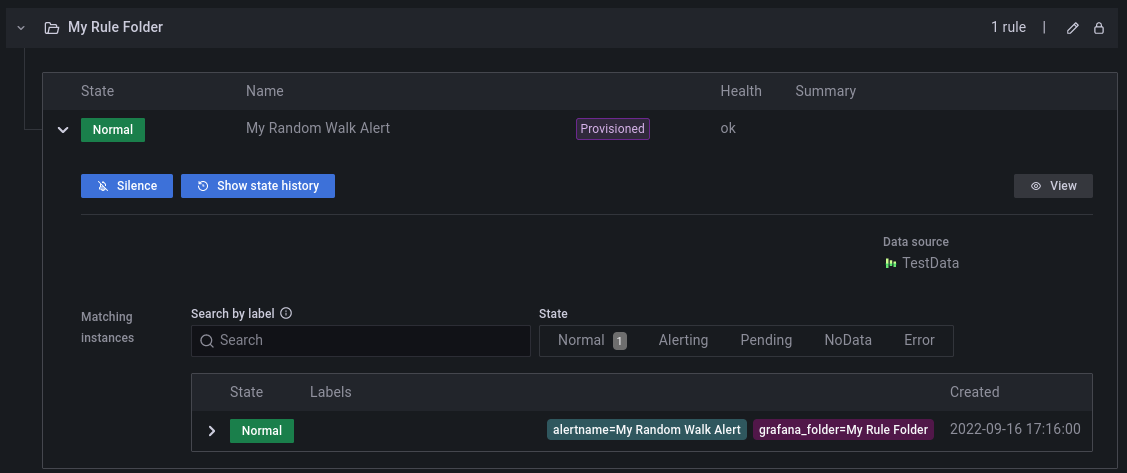
Task: Expand the Normal alert instance row
Action: point(211,431)
